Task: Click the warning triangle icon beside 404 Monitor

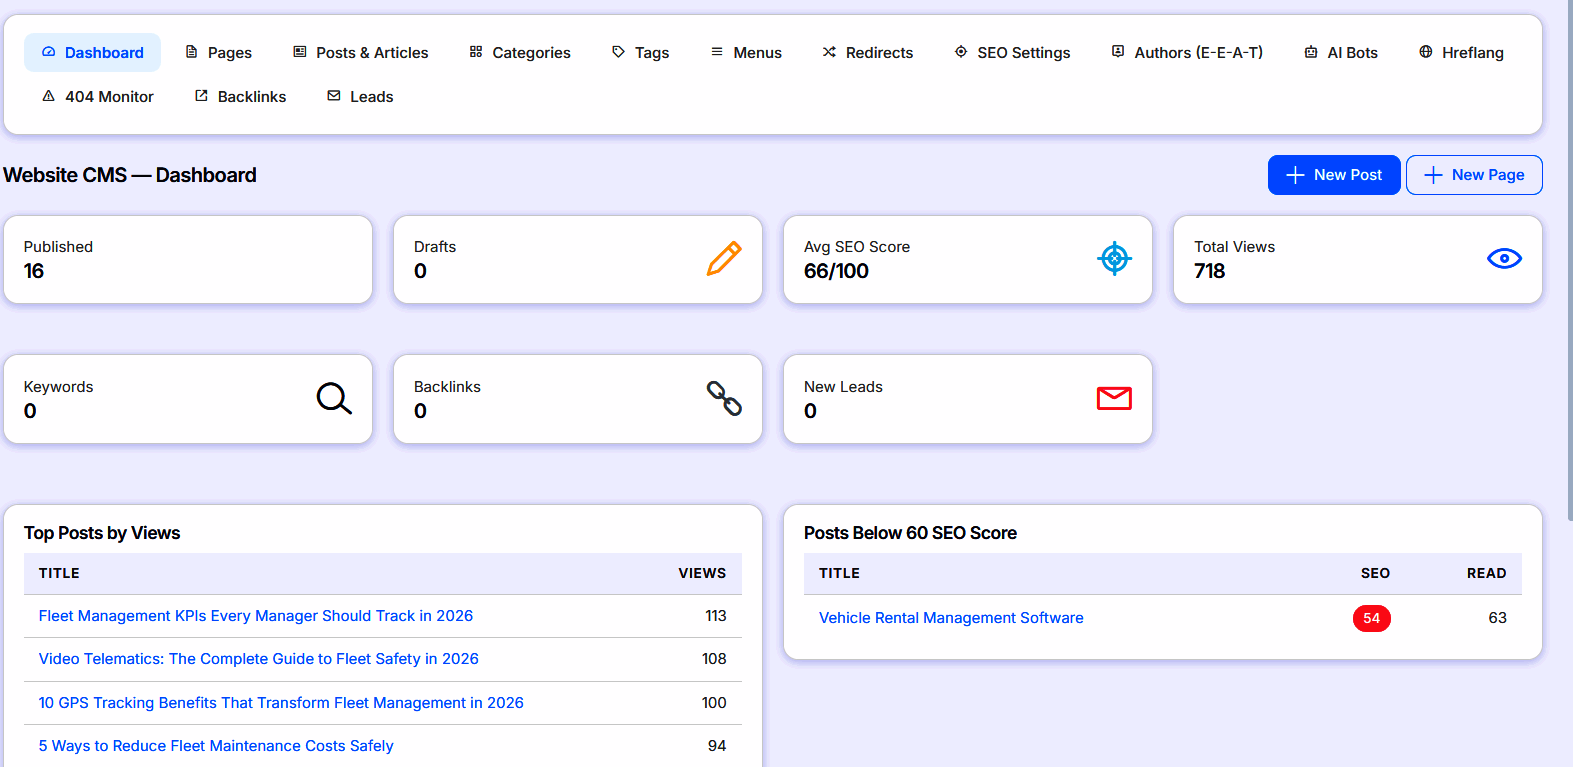Action: (48, 96)
